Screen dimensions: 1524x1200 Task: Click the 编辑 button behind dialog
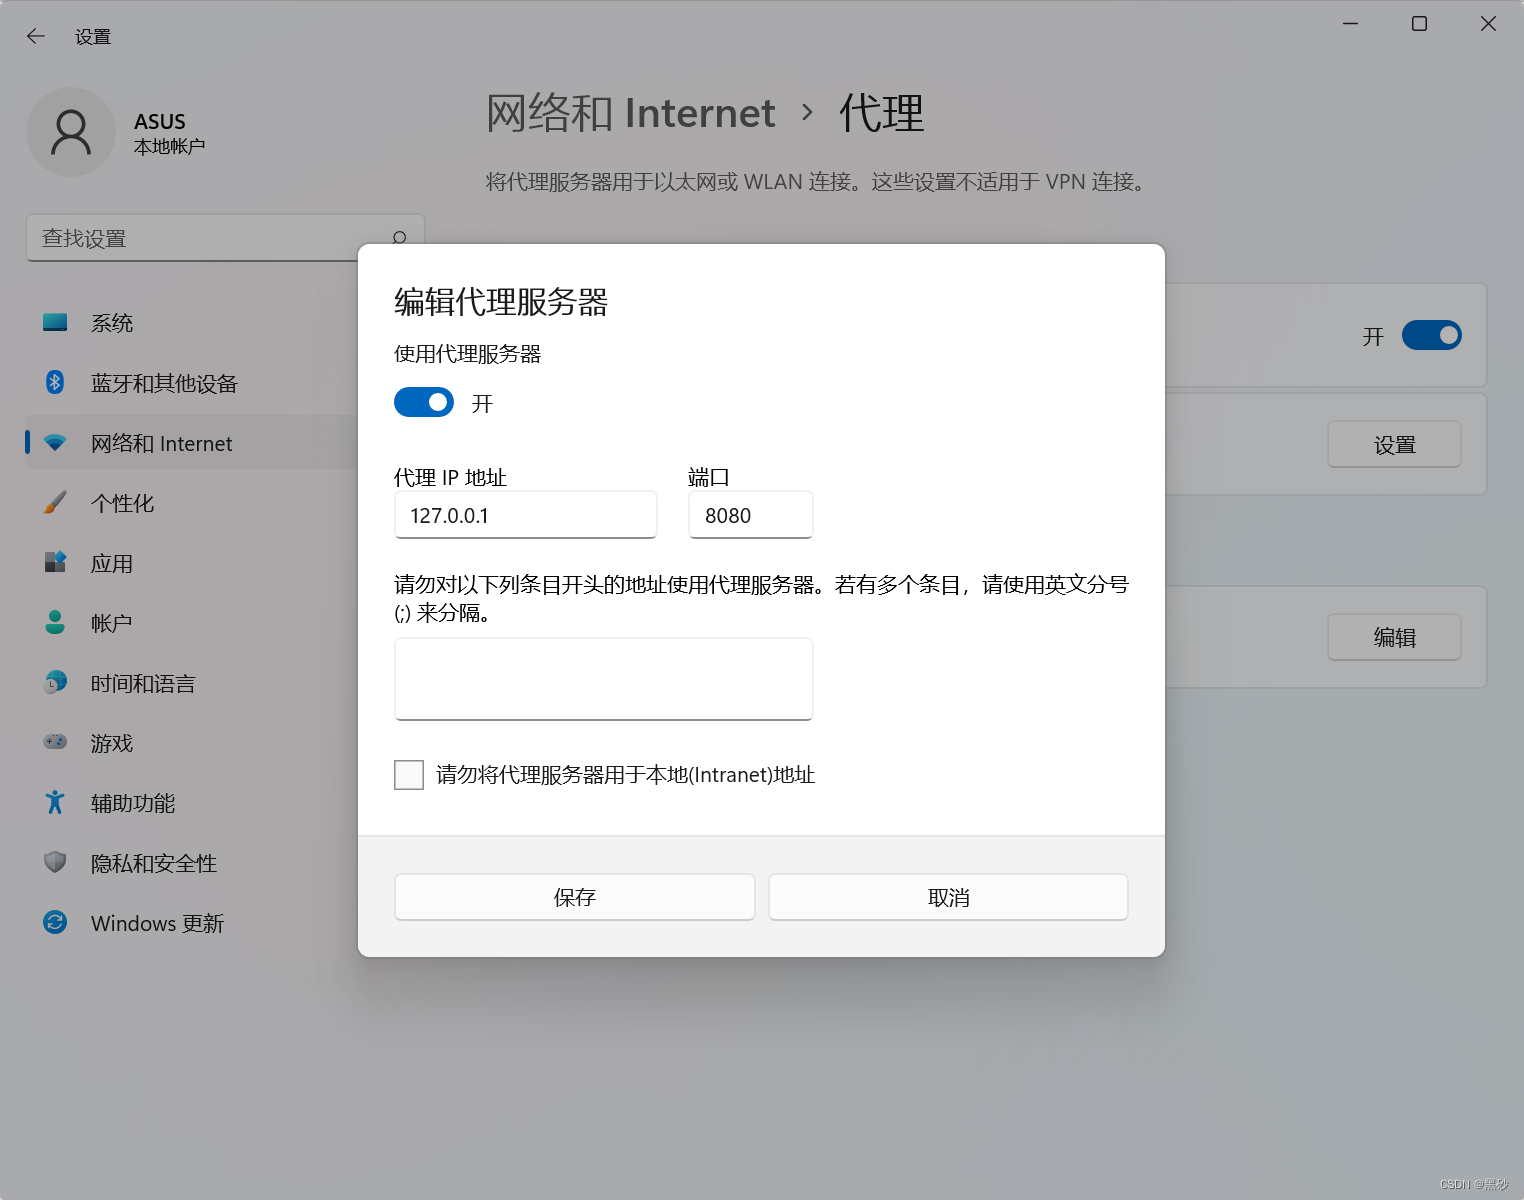(x=1394, y=637)
